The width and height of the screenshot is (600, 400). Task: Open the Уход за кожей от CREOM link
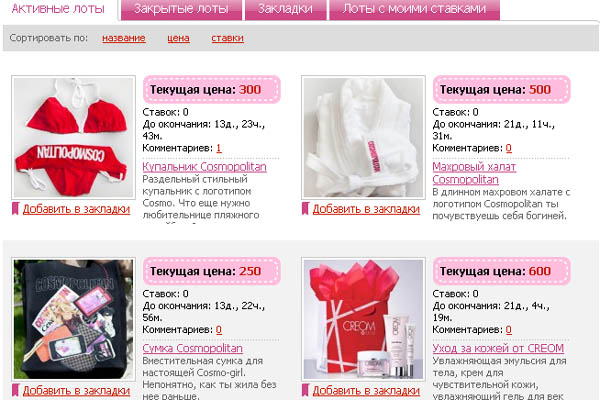[x=498, y=348]
